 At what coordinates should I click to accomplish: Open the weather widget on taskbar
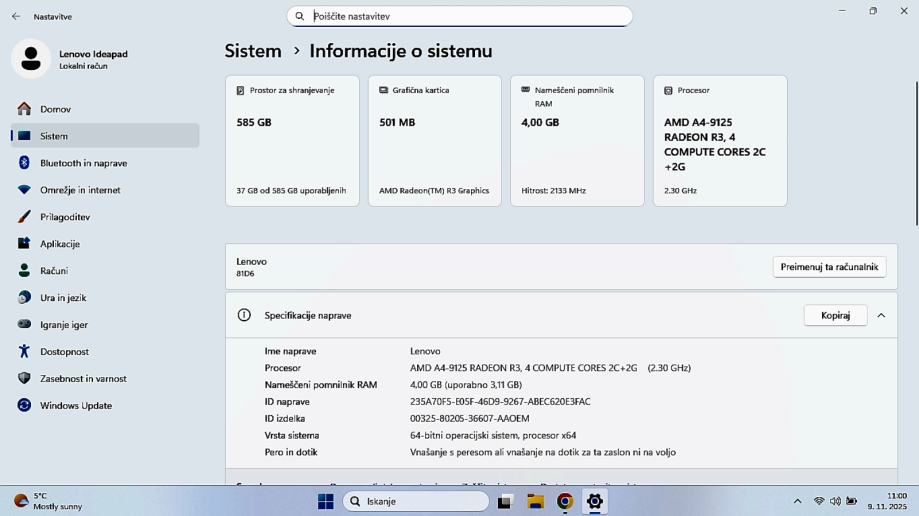[x=48, y=501]
